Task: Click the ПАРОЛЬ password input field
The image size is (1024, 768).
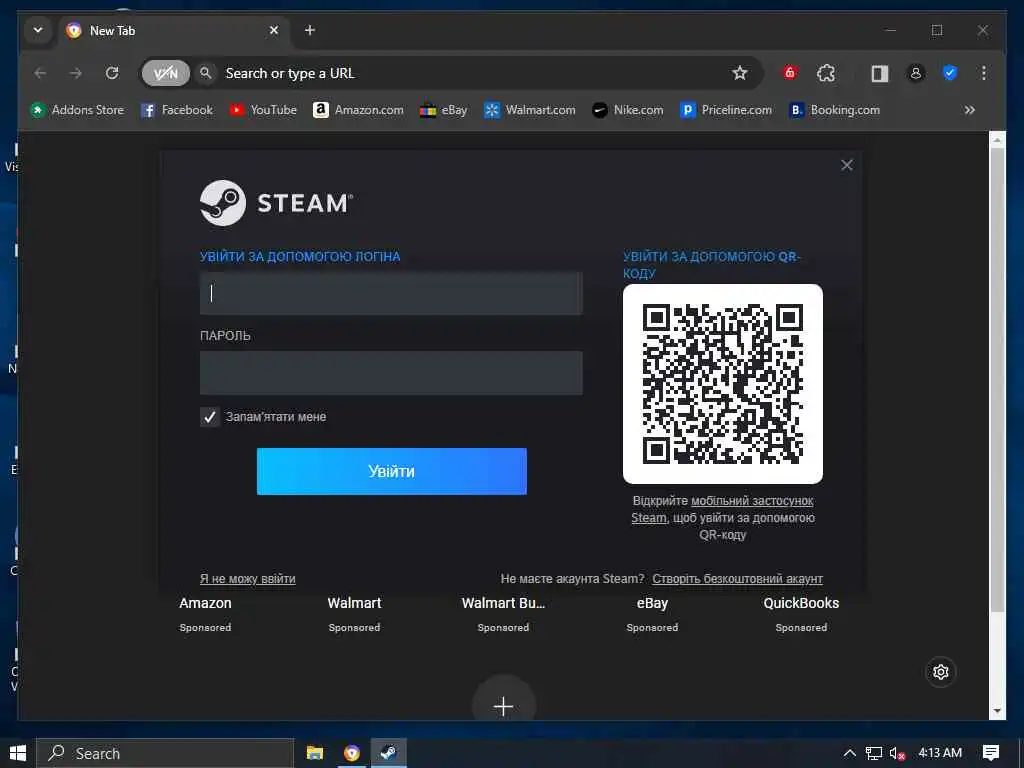Action: (x=391, y=373)
